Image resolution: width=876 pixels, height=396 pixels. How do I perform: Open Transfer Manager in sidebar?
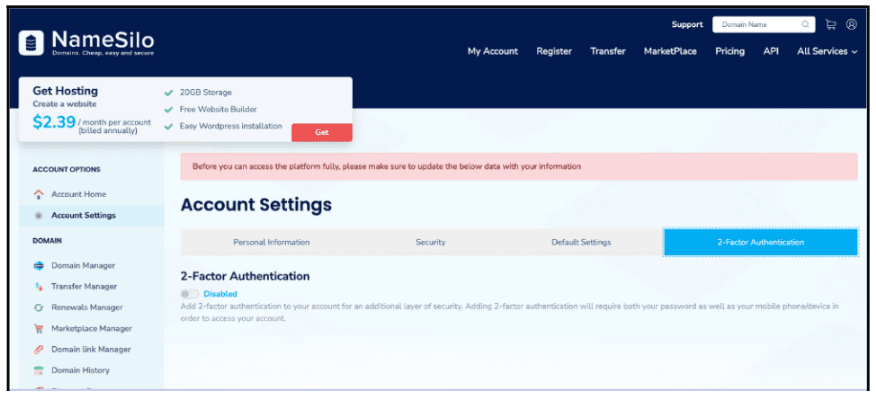point(84,287)
